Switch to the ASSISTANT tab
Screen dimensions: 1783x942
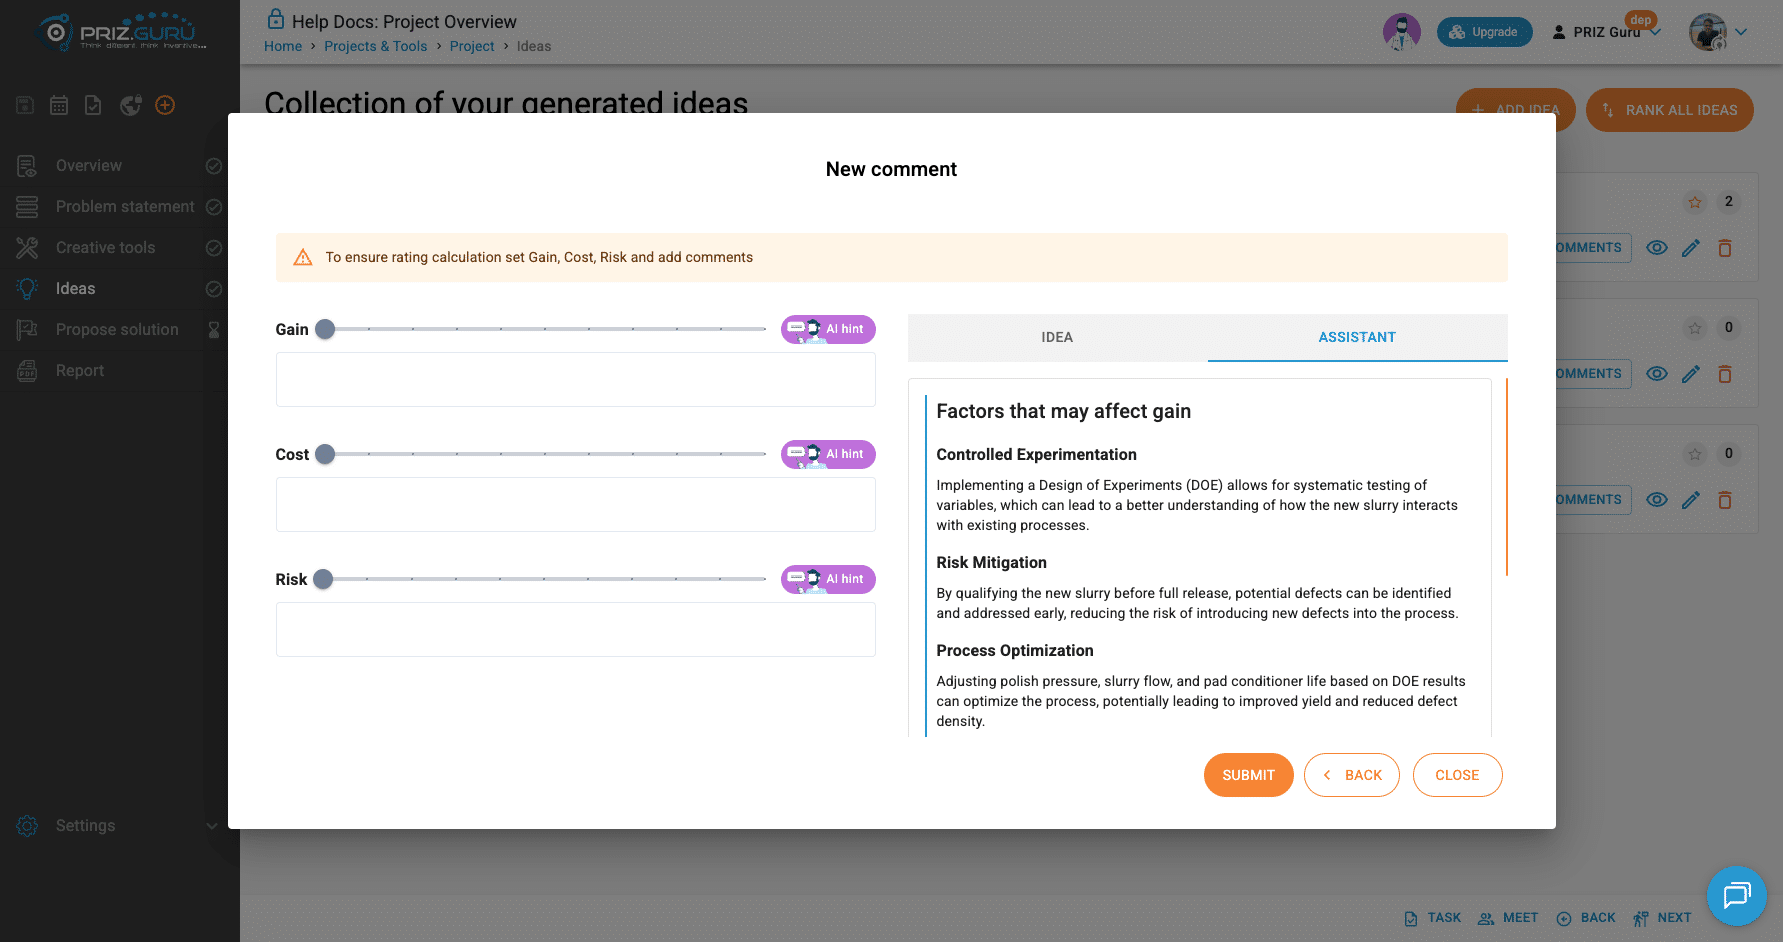(x=1357, y=337)
